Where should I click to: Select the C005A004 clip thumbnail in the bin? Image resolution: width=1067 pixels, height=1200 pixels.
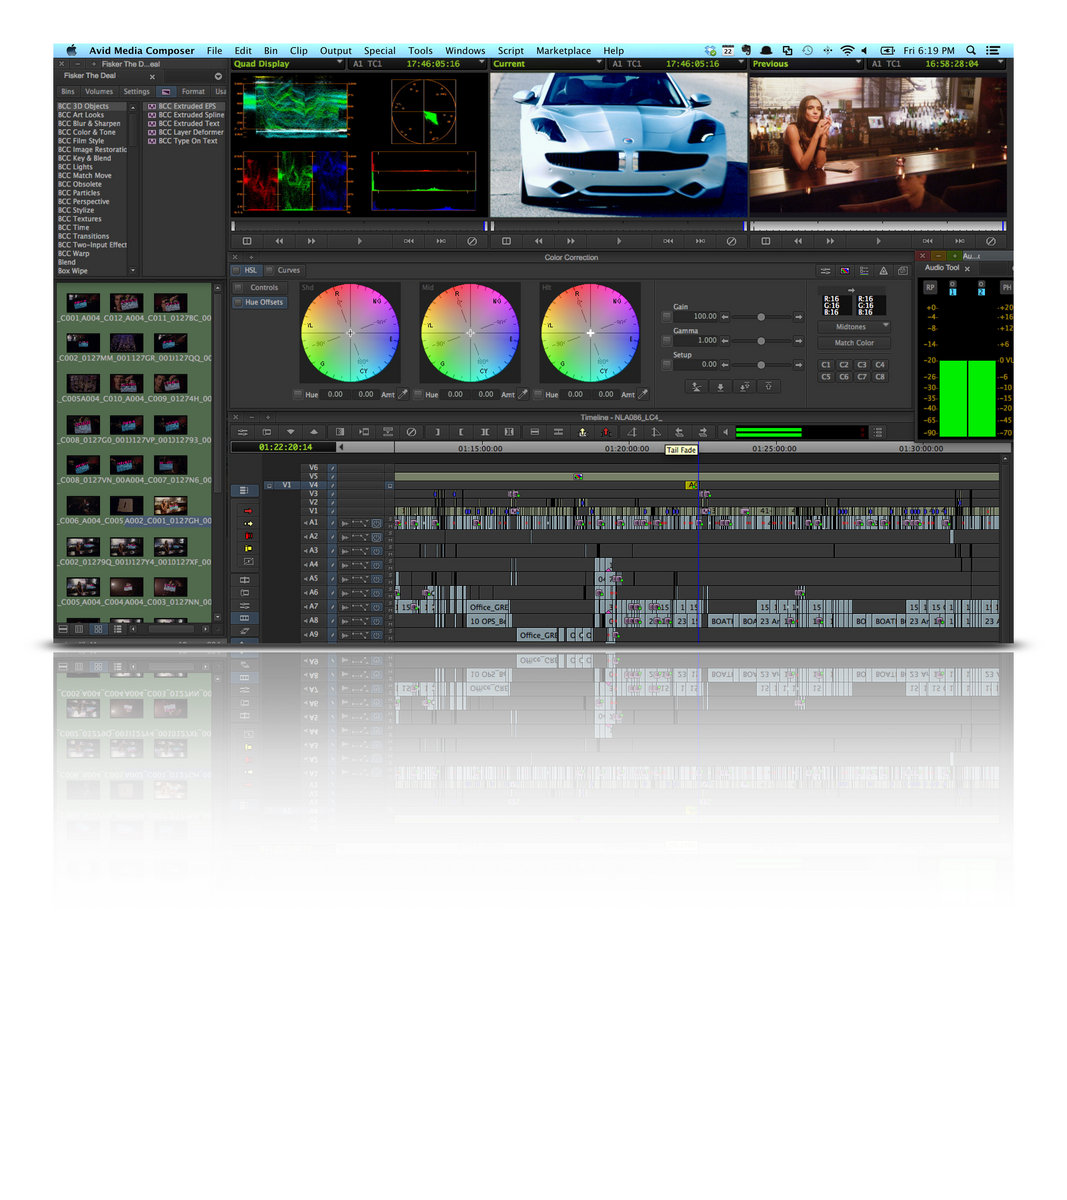[x=82, y=385]
